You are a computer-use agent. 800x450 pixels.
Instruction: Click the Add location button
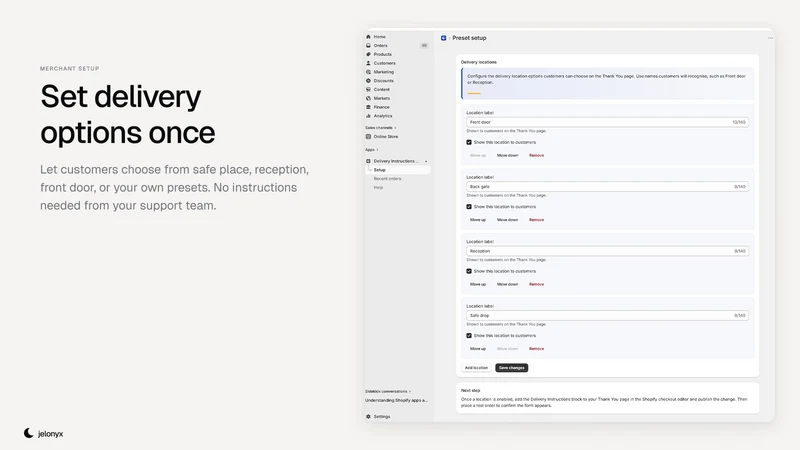(476, 367)
